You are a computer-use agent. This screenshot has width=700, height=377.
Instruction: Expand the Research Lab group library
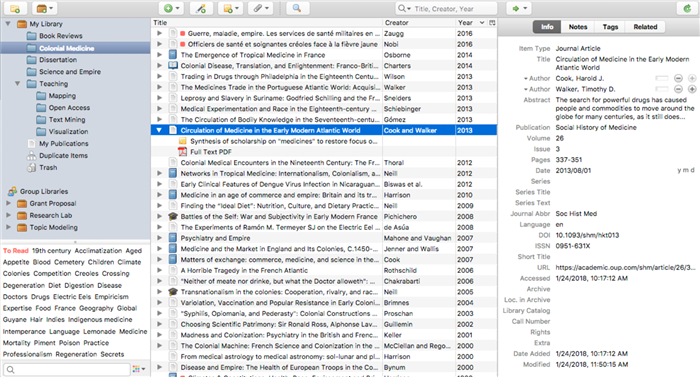click(x=8, y=215)
